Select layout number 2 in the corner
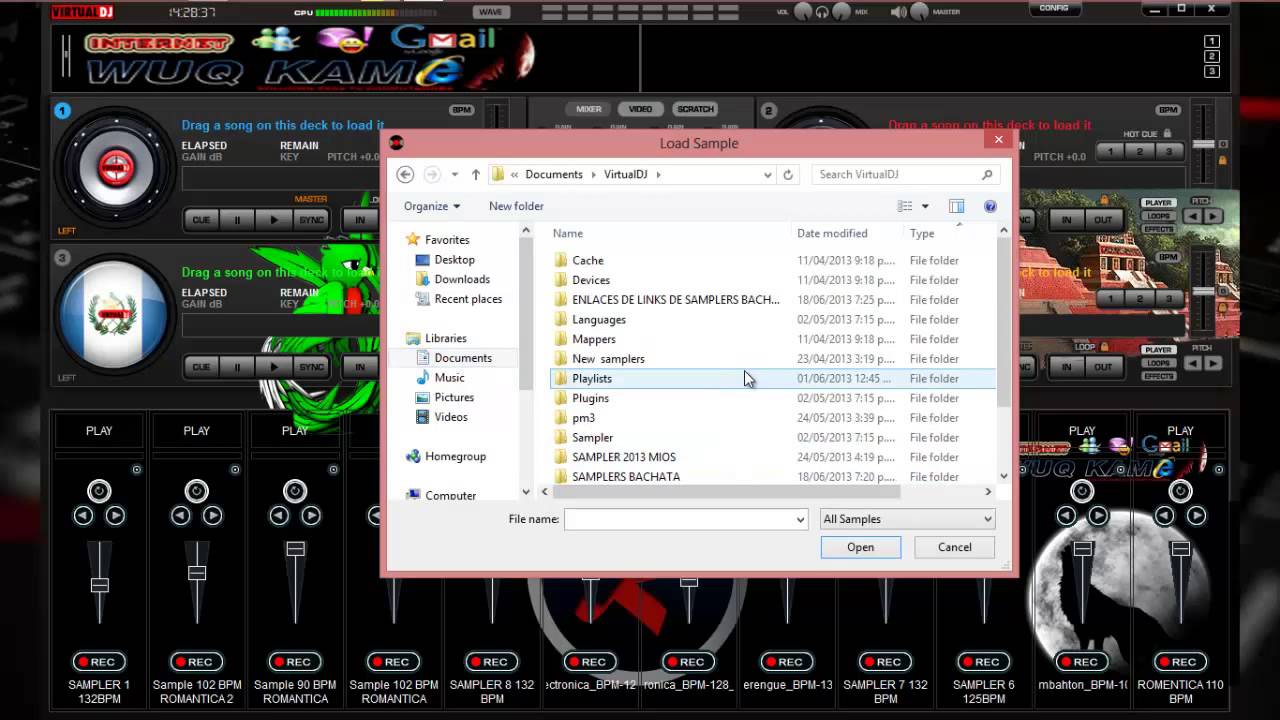This screenshot has width=1280, height=720. point(1212,57)
